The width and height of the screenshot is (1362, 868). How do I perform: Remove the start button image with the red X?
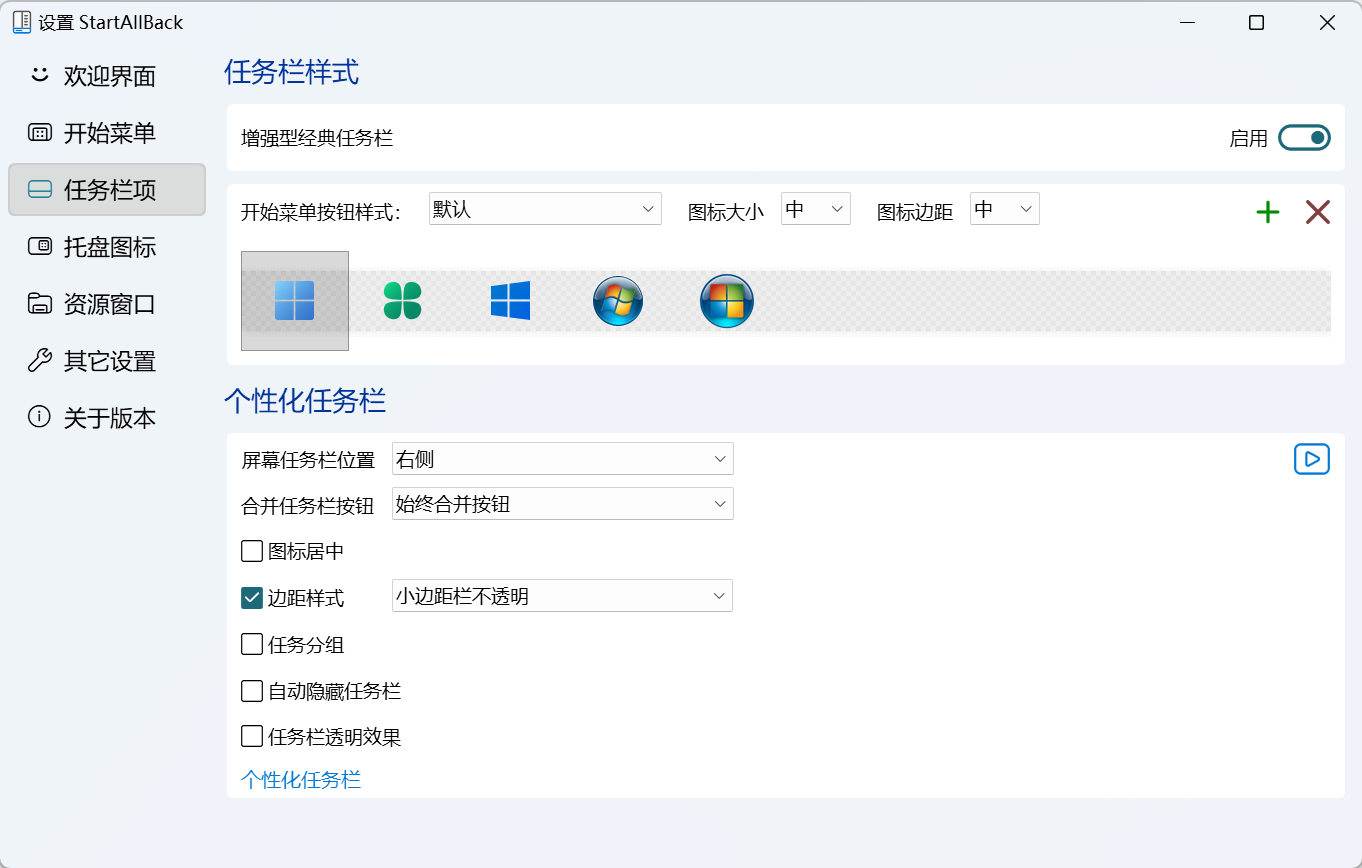1318,212
